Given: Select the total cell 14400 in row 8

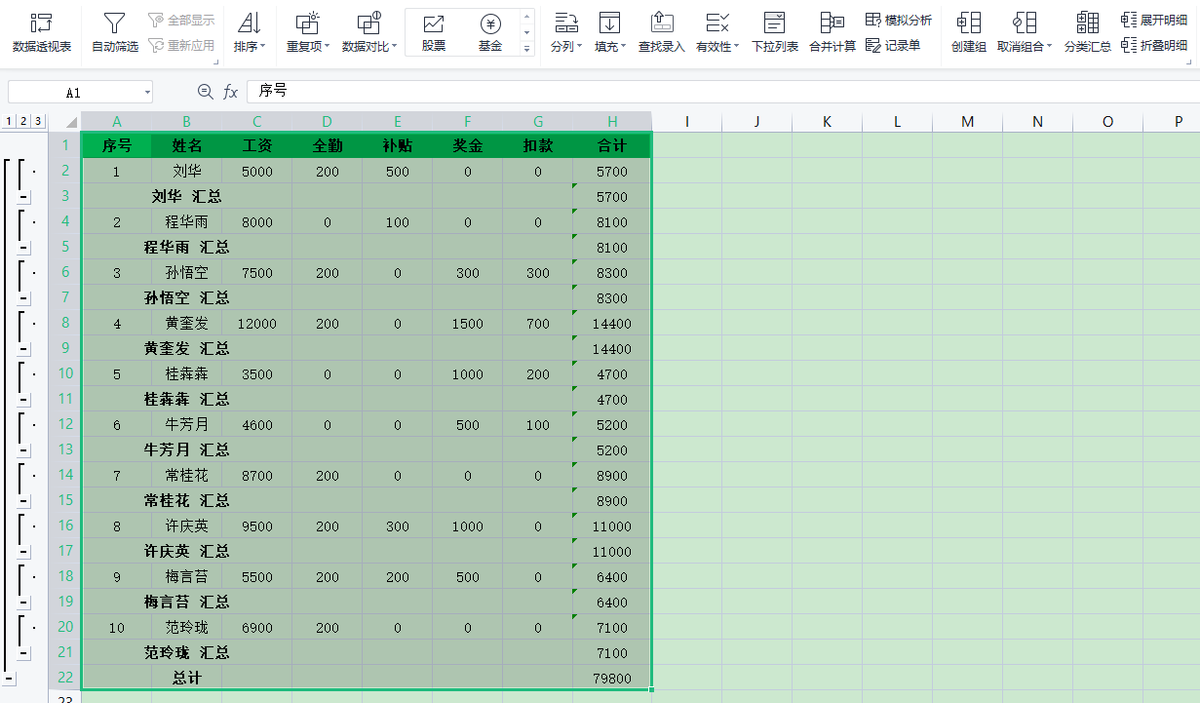Looking at the screenshot, I should pos(612,323).
